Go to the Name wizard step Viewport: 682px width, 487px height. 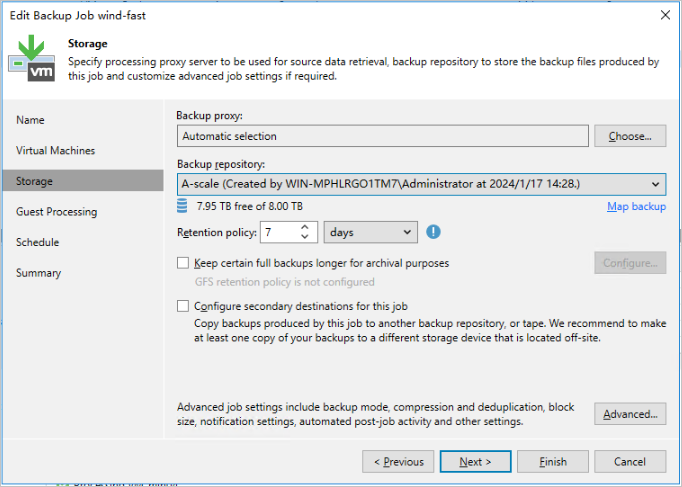coord(31,120)
